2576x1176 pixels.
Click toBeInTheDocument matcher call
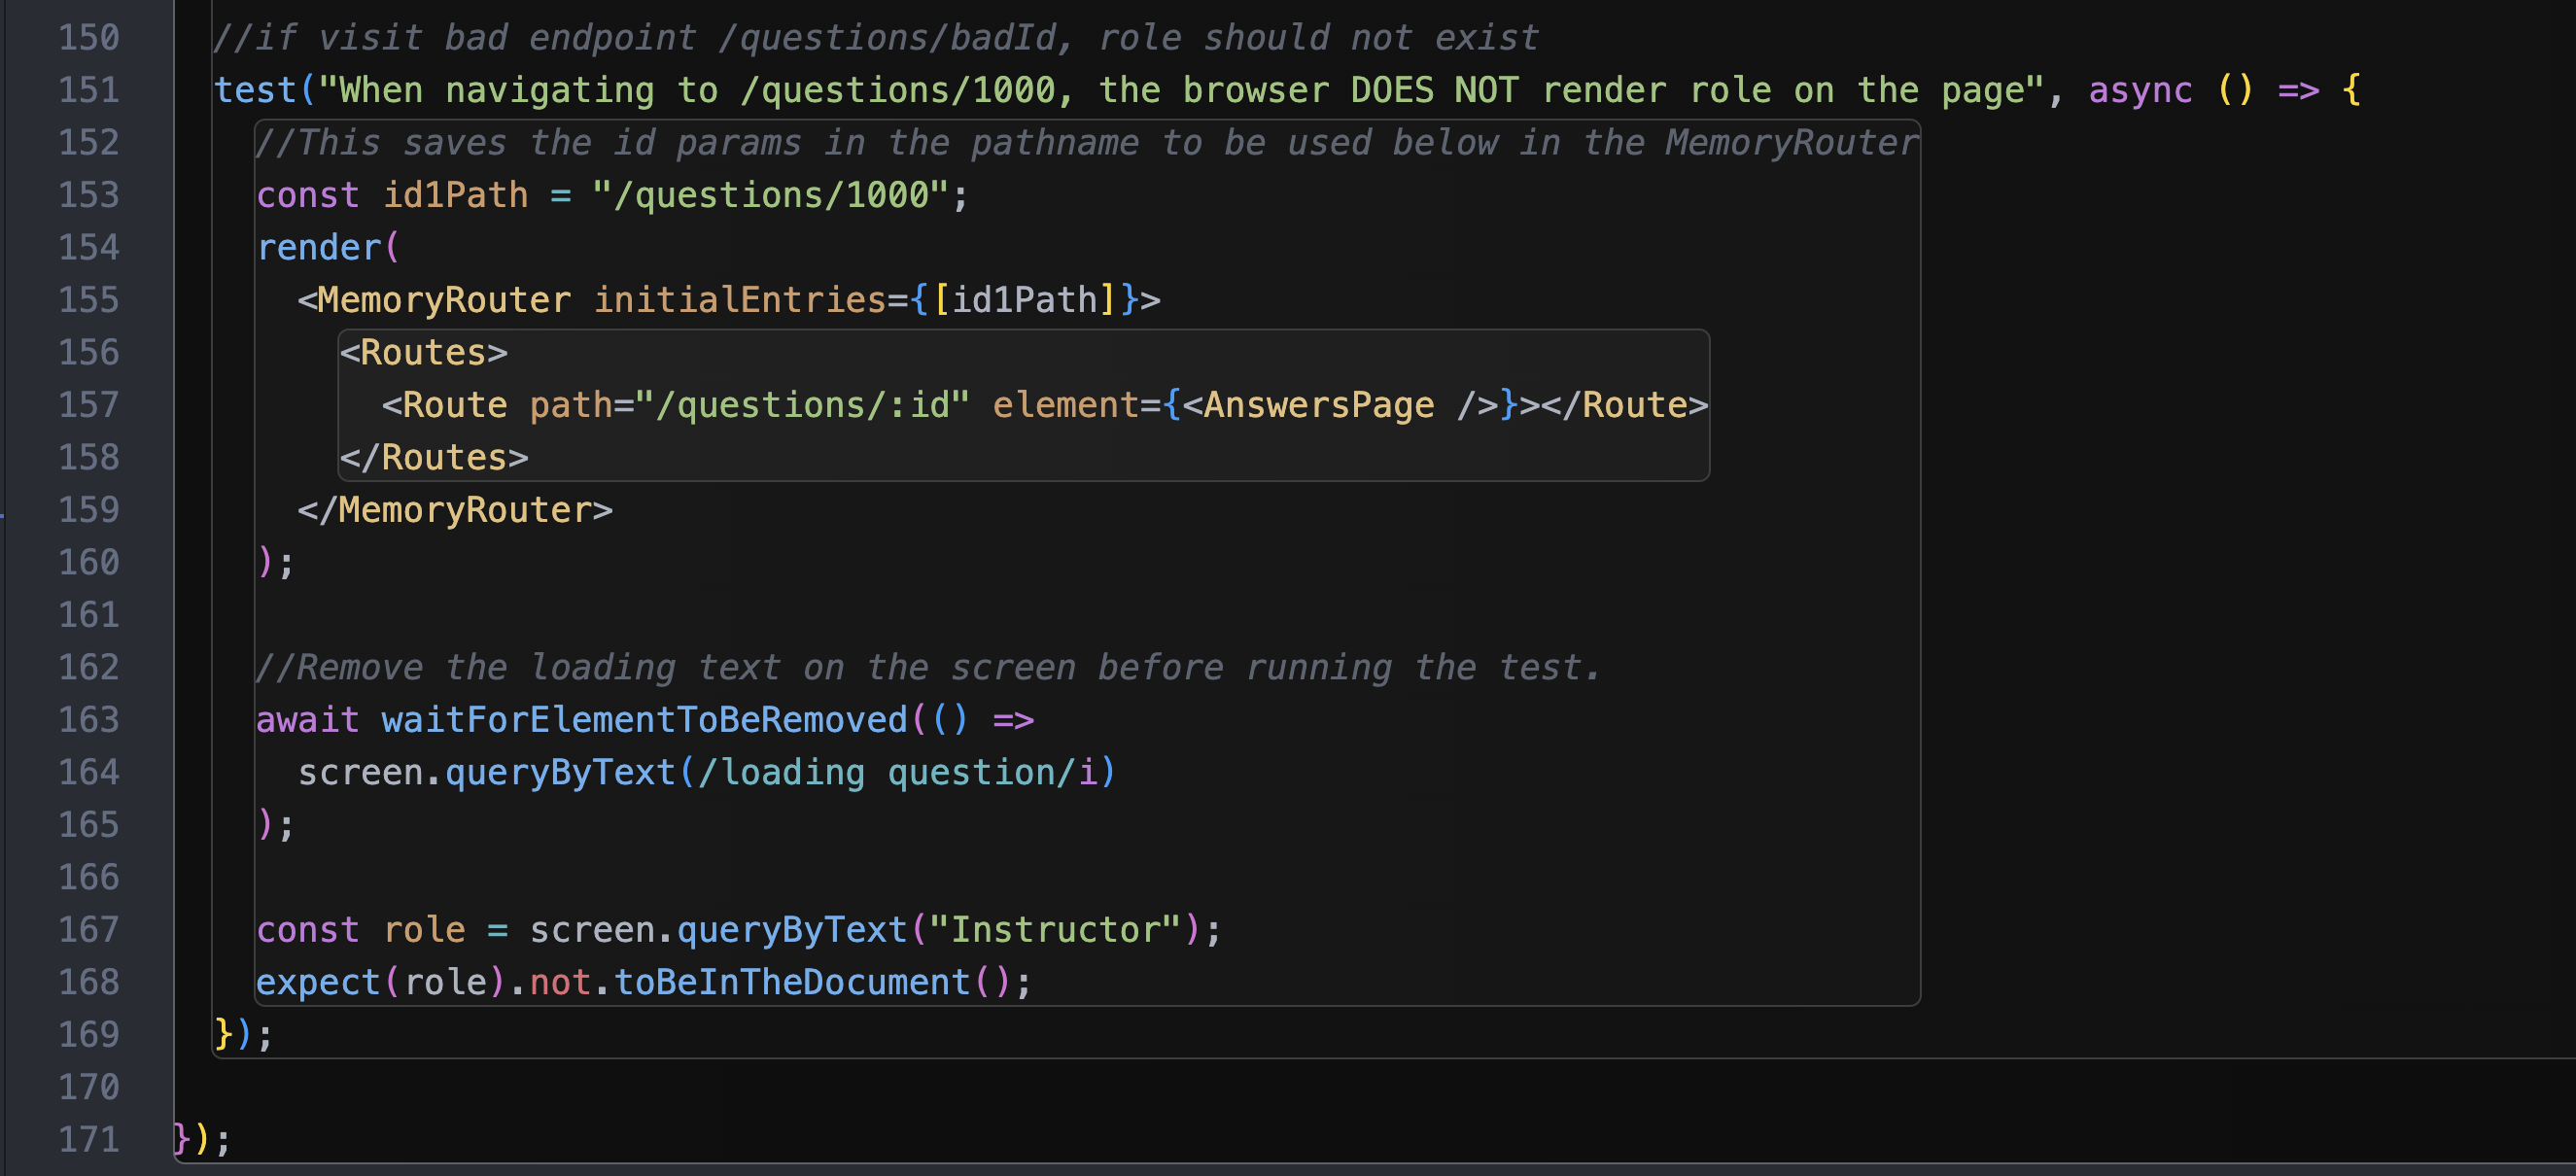792,982
